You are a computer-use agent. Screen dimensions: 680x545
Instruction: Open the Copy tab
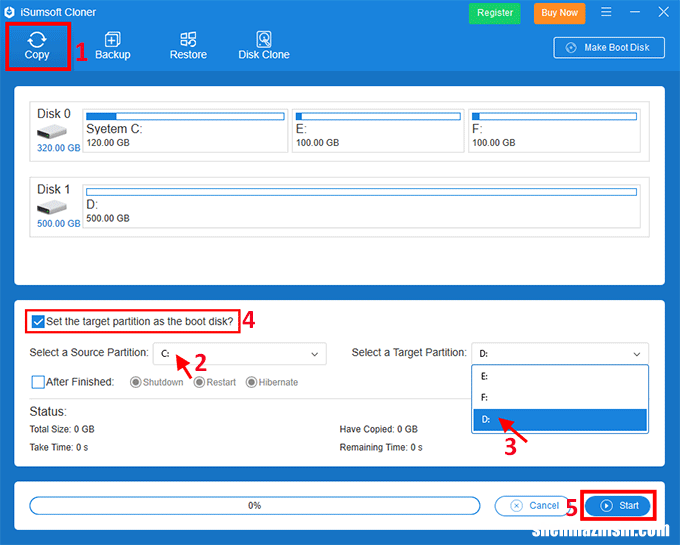[37, 46]
